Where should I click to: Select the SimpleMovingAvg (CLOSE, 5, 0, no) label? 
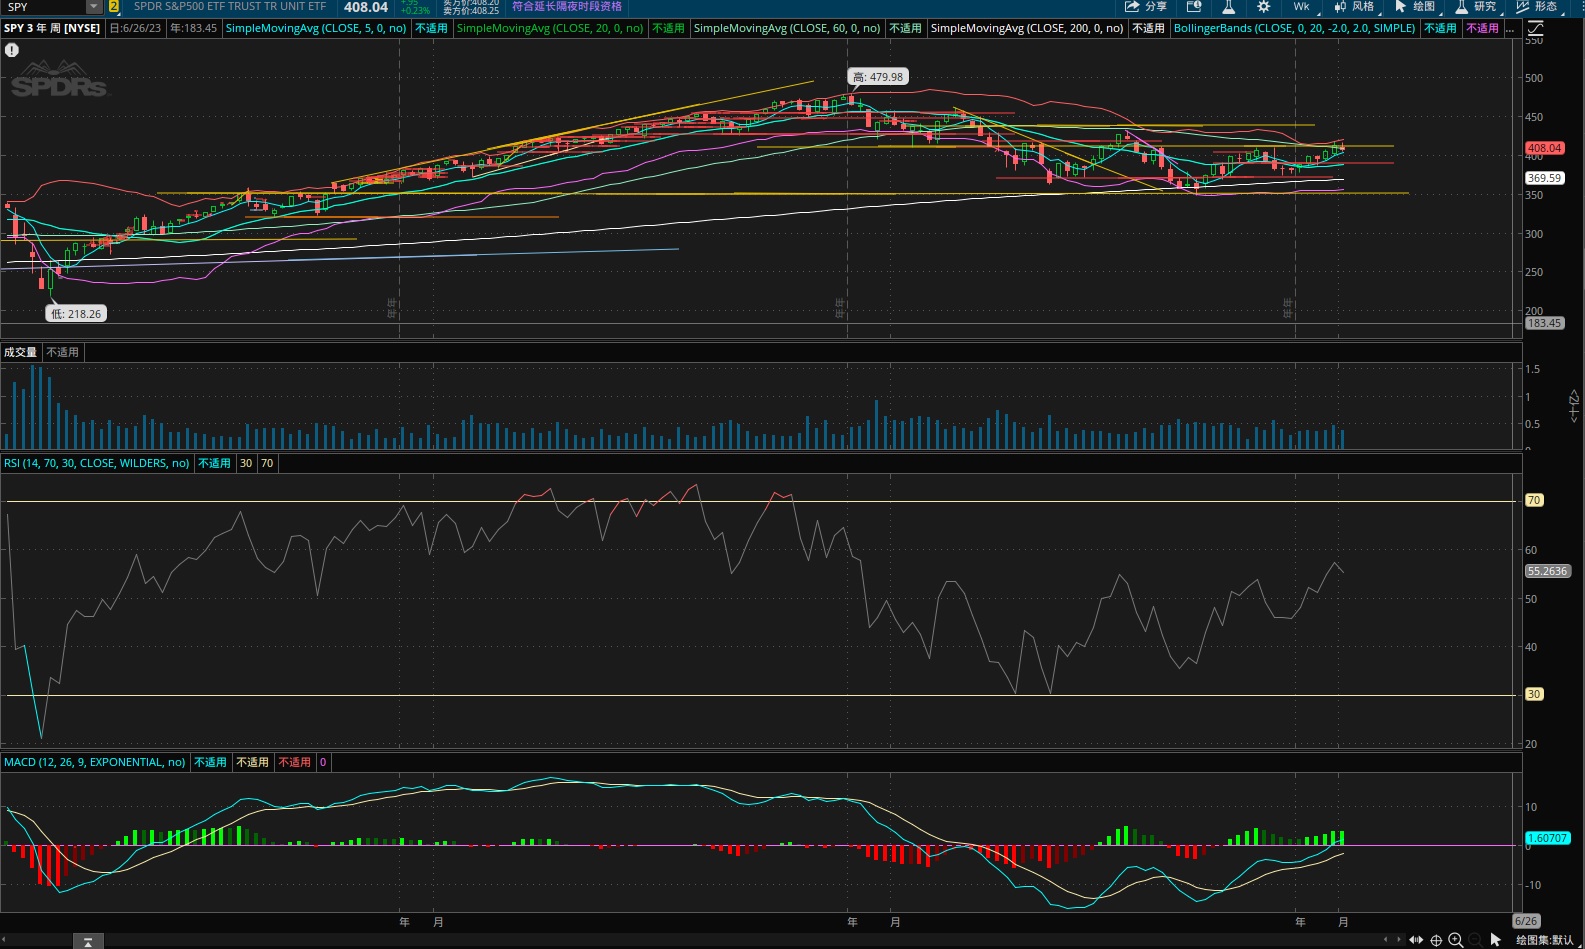316,28
